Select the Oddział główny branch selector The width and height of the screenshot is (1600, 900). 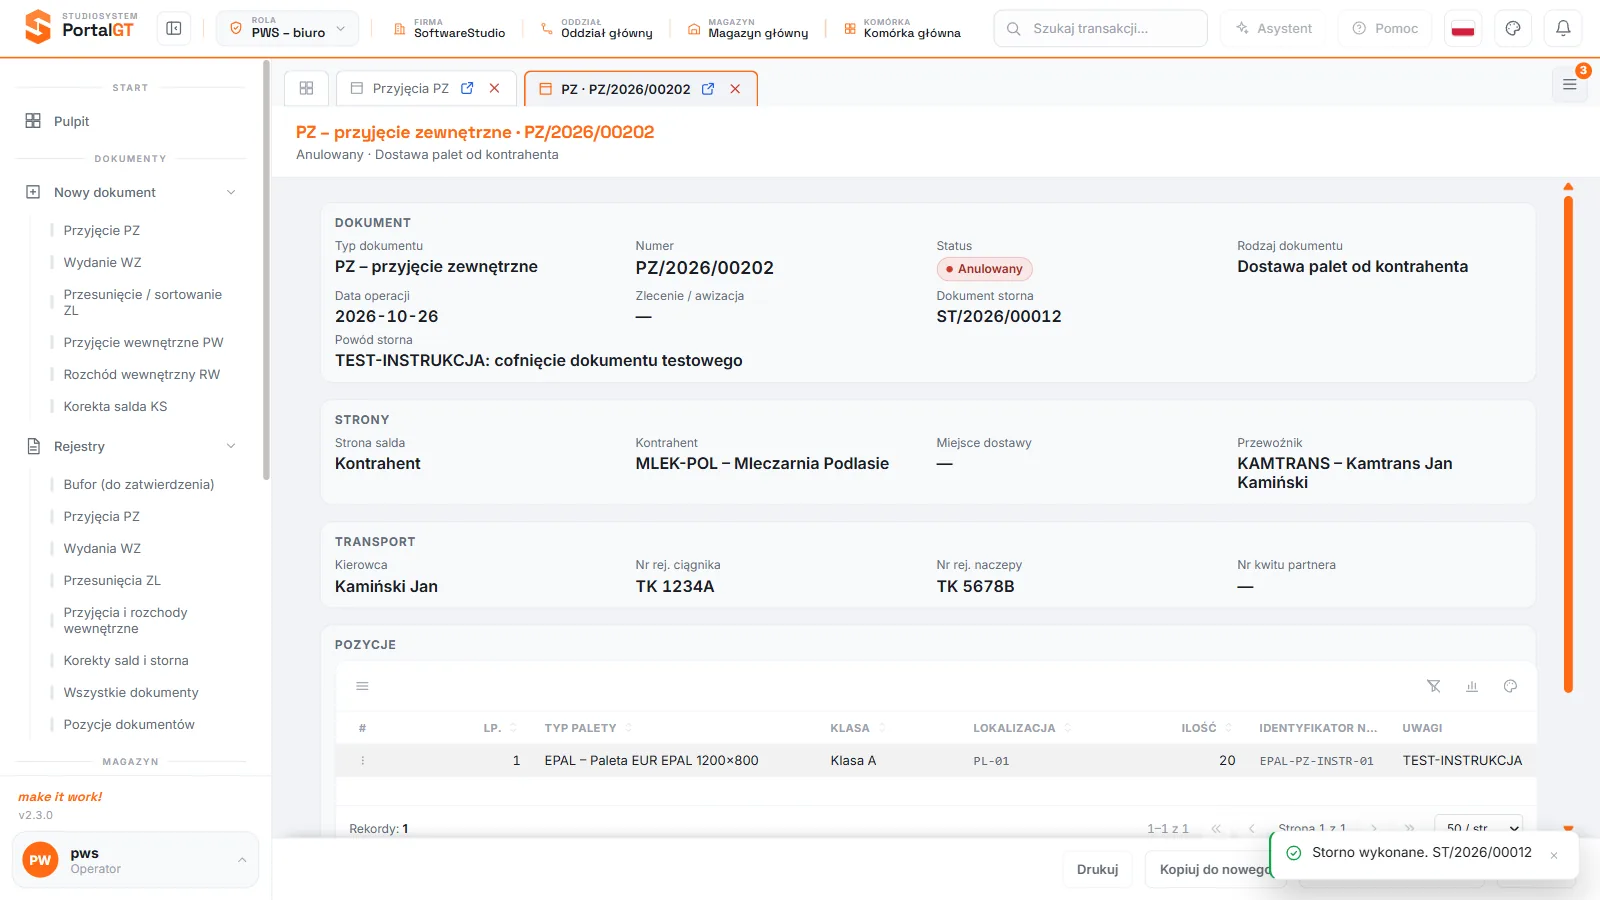coord(597,29)
